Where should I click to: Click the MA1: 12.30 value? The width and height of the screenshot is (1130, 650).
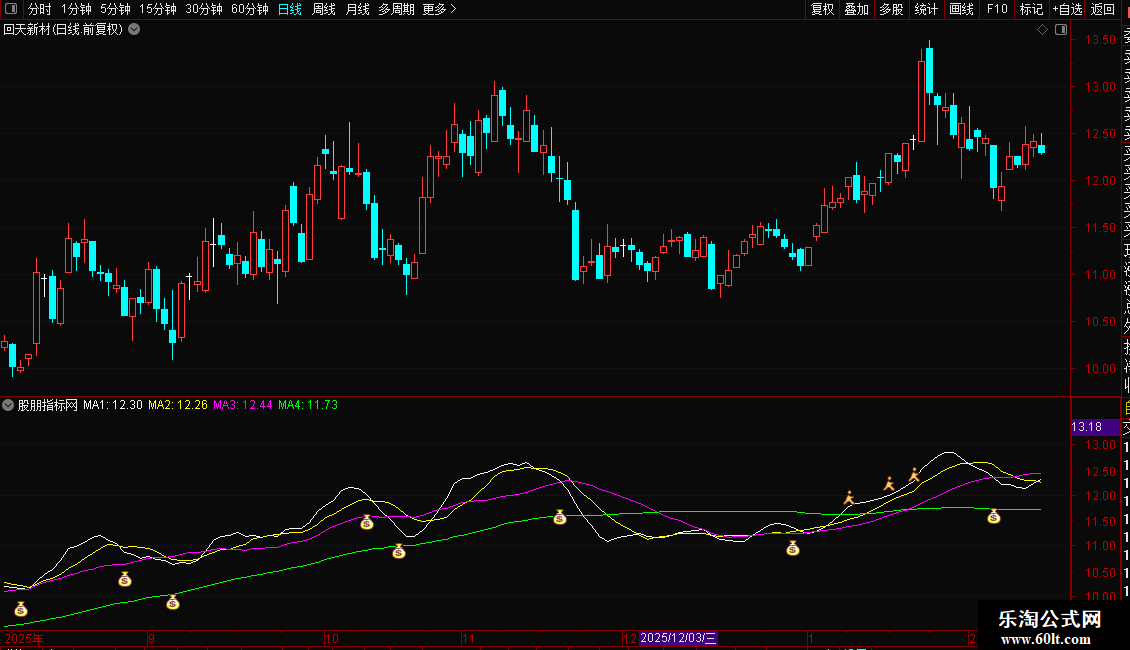click(112, 405)
